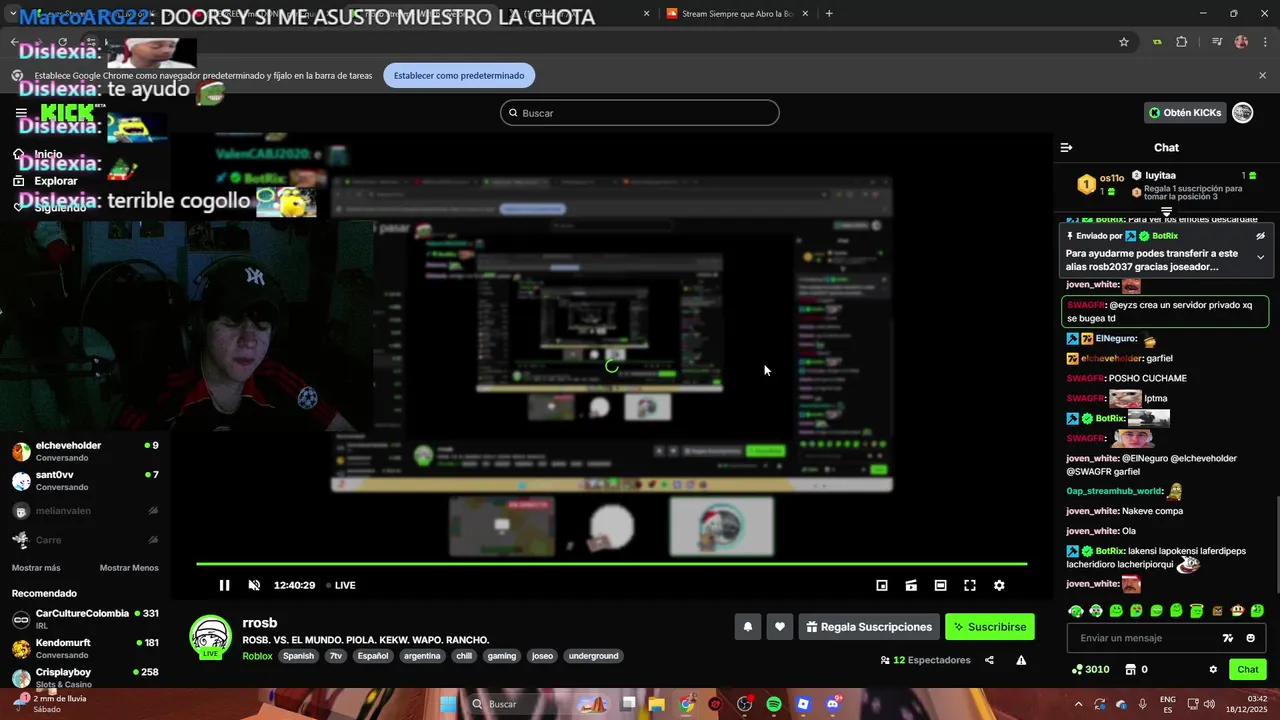1280x720 pixels.
Task: Click the Roblox category link
Action: pyautogui.click(x=257, y=656)
